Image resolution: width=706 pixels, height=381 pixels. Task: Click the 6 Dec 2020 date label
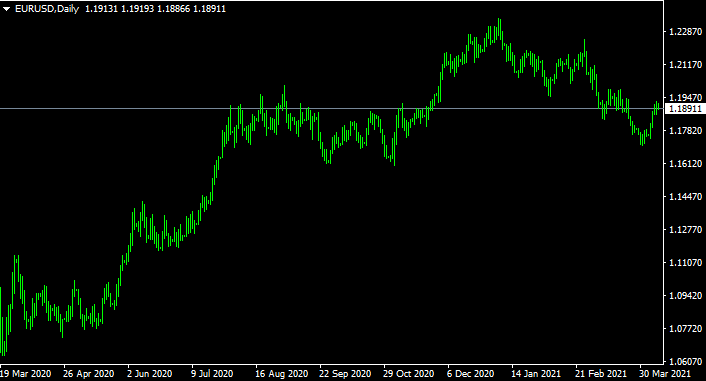[471, 374]
